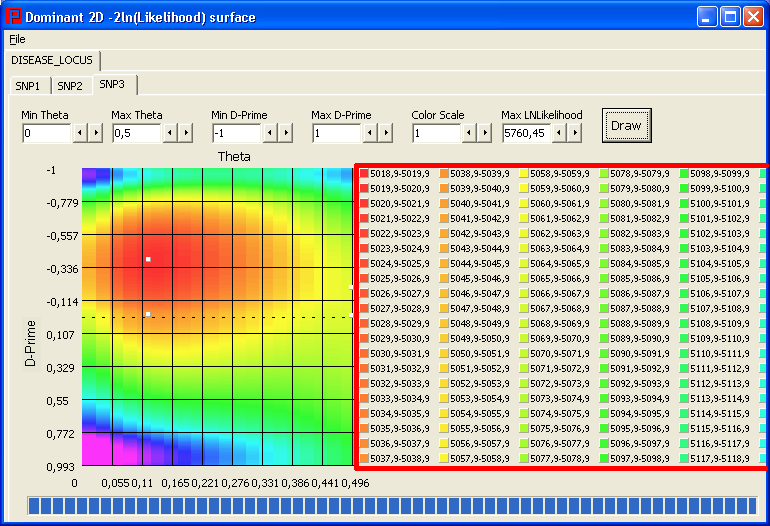Increase Max D-Prime with right arrow

(385, 133)
